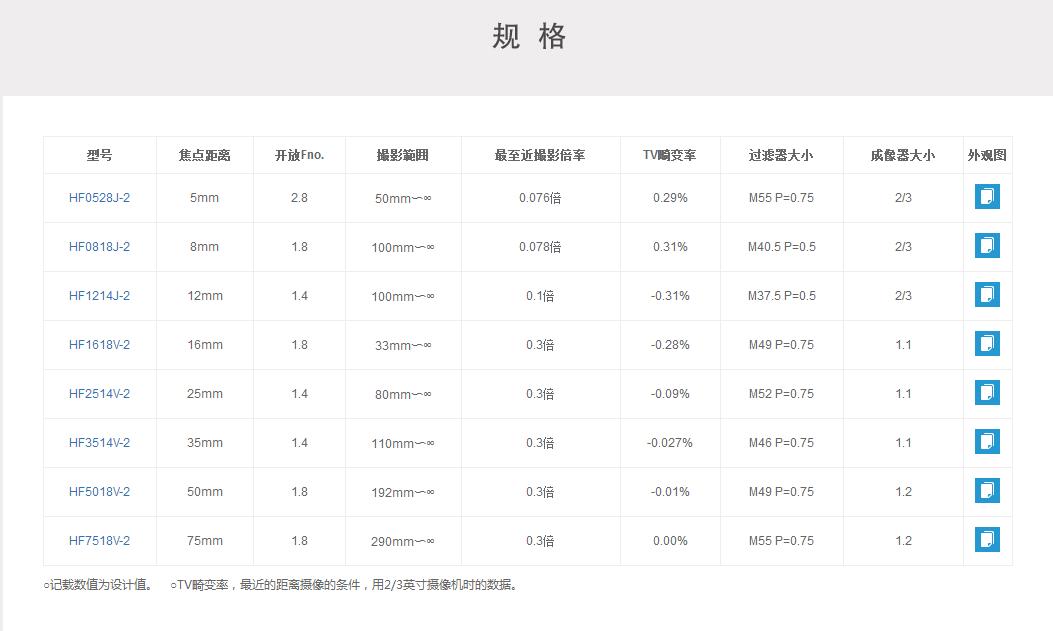Image resolution: width=1053 pixels, height=631 pixels.
Task: Select the M46 P=0.75 filter size cell
Action: coord(782,443)
